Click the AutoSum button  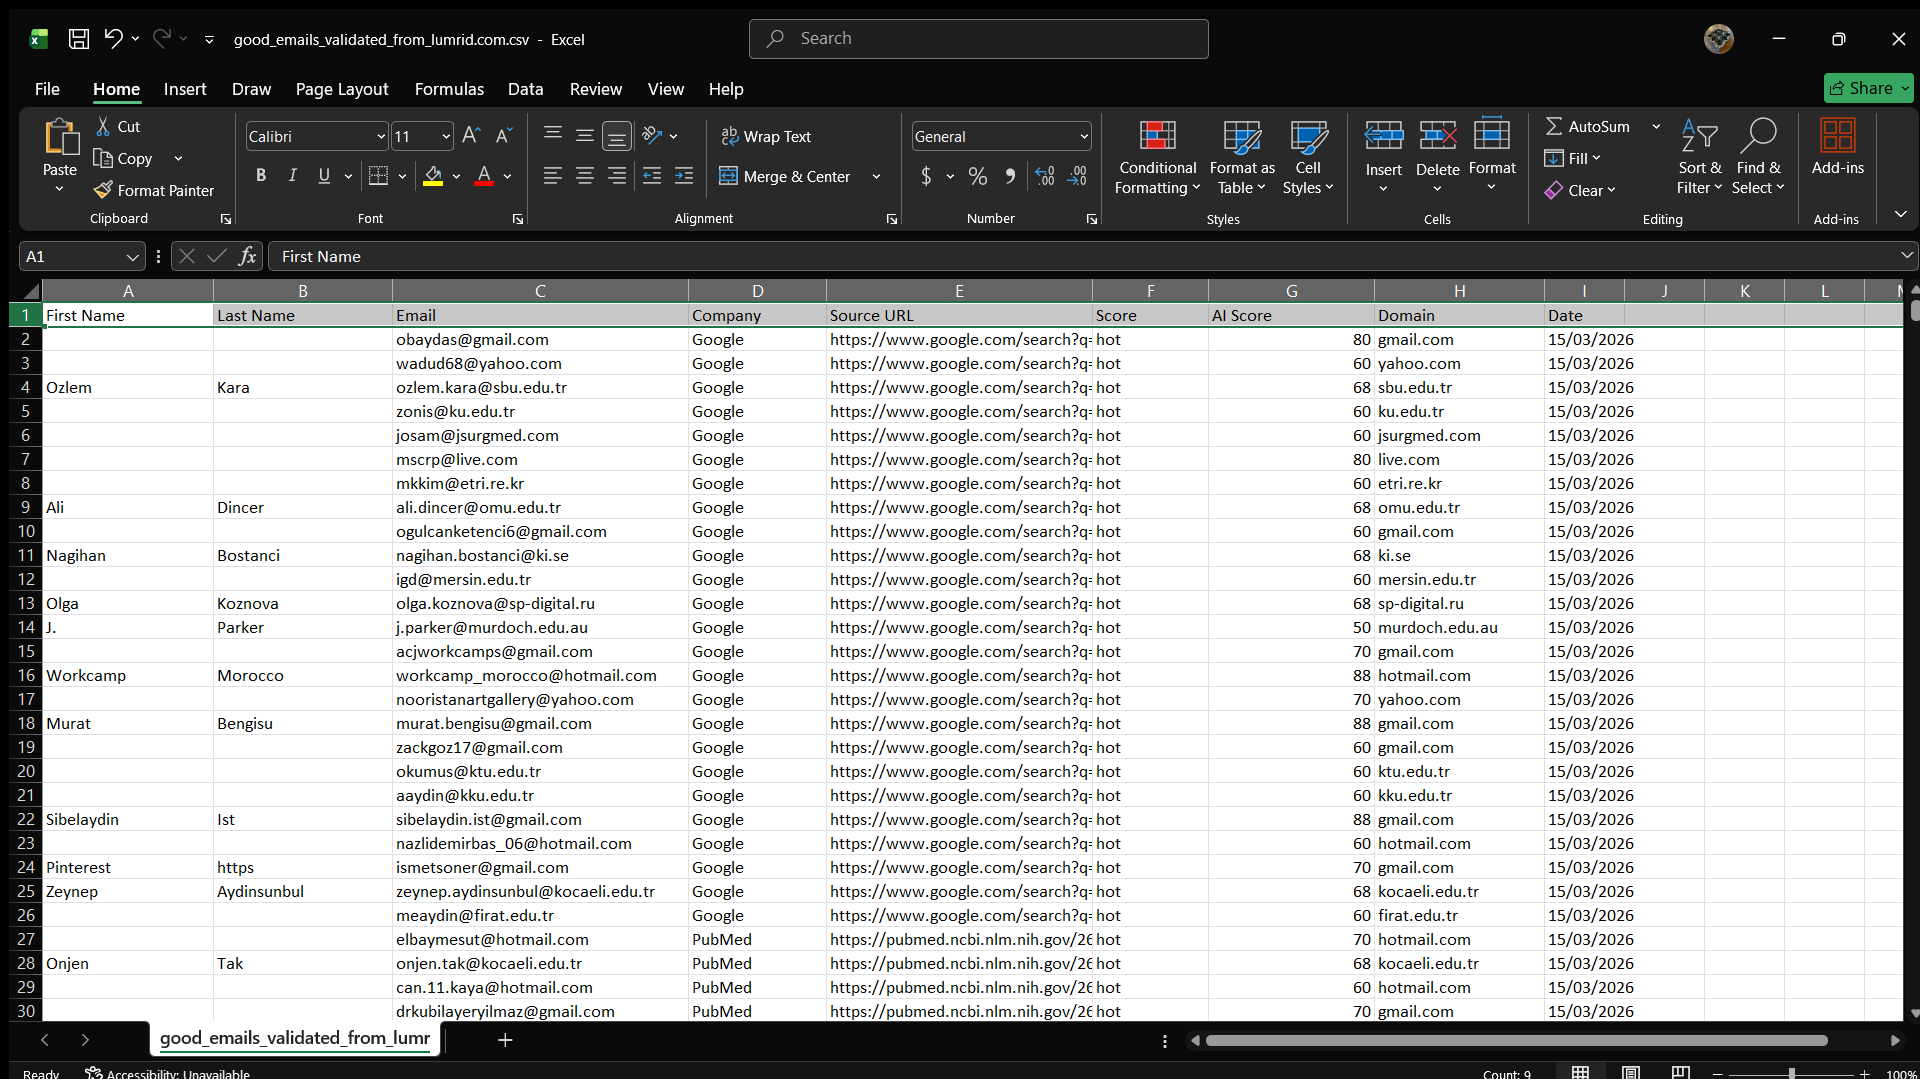pos(1588,127)
